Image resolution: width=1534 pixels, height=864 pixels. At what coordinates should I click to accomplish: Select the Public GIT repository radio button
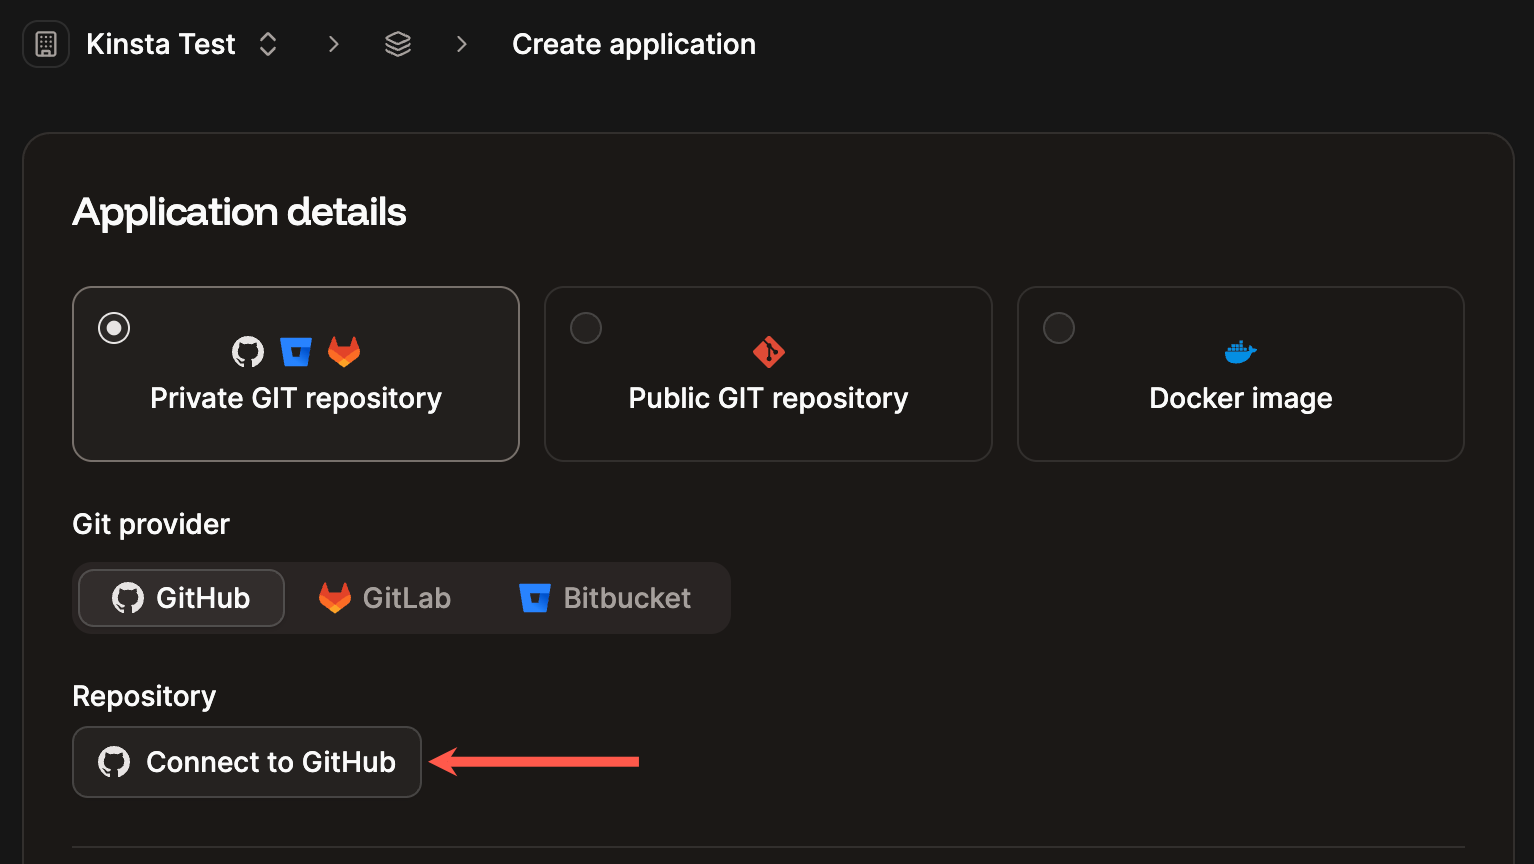[585, 327]
